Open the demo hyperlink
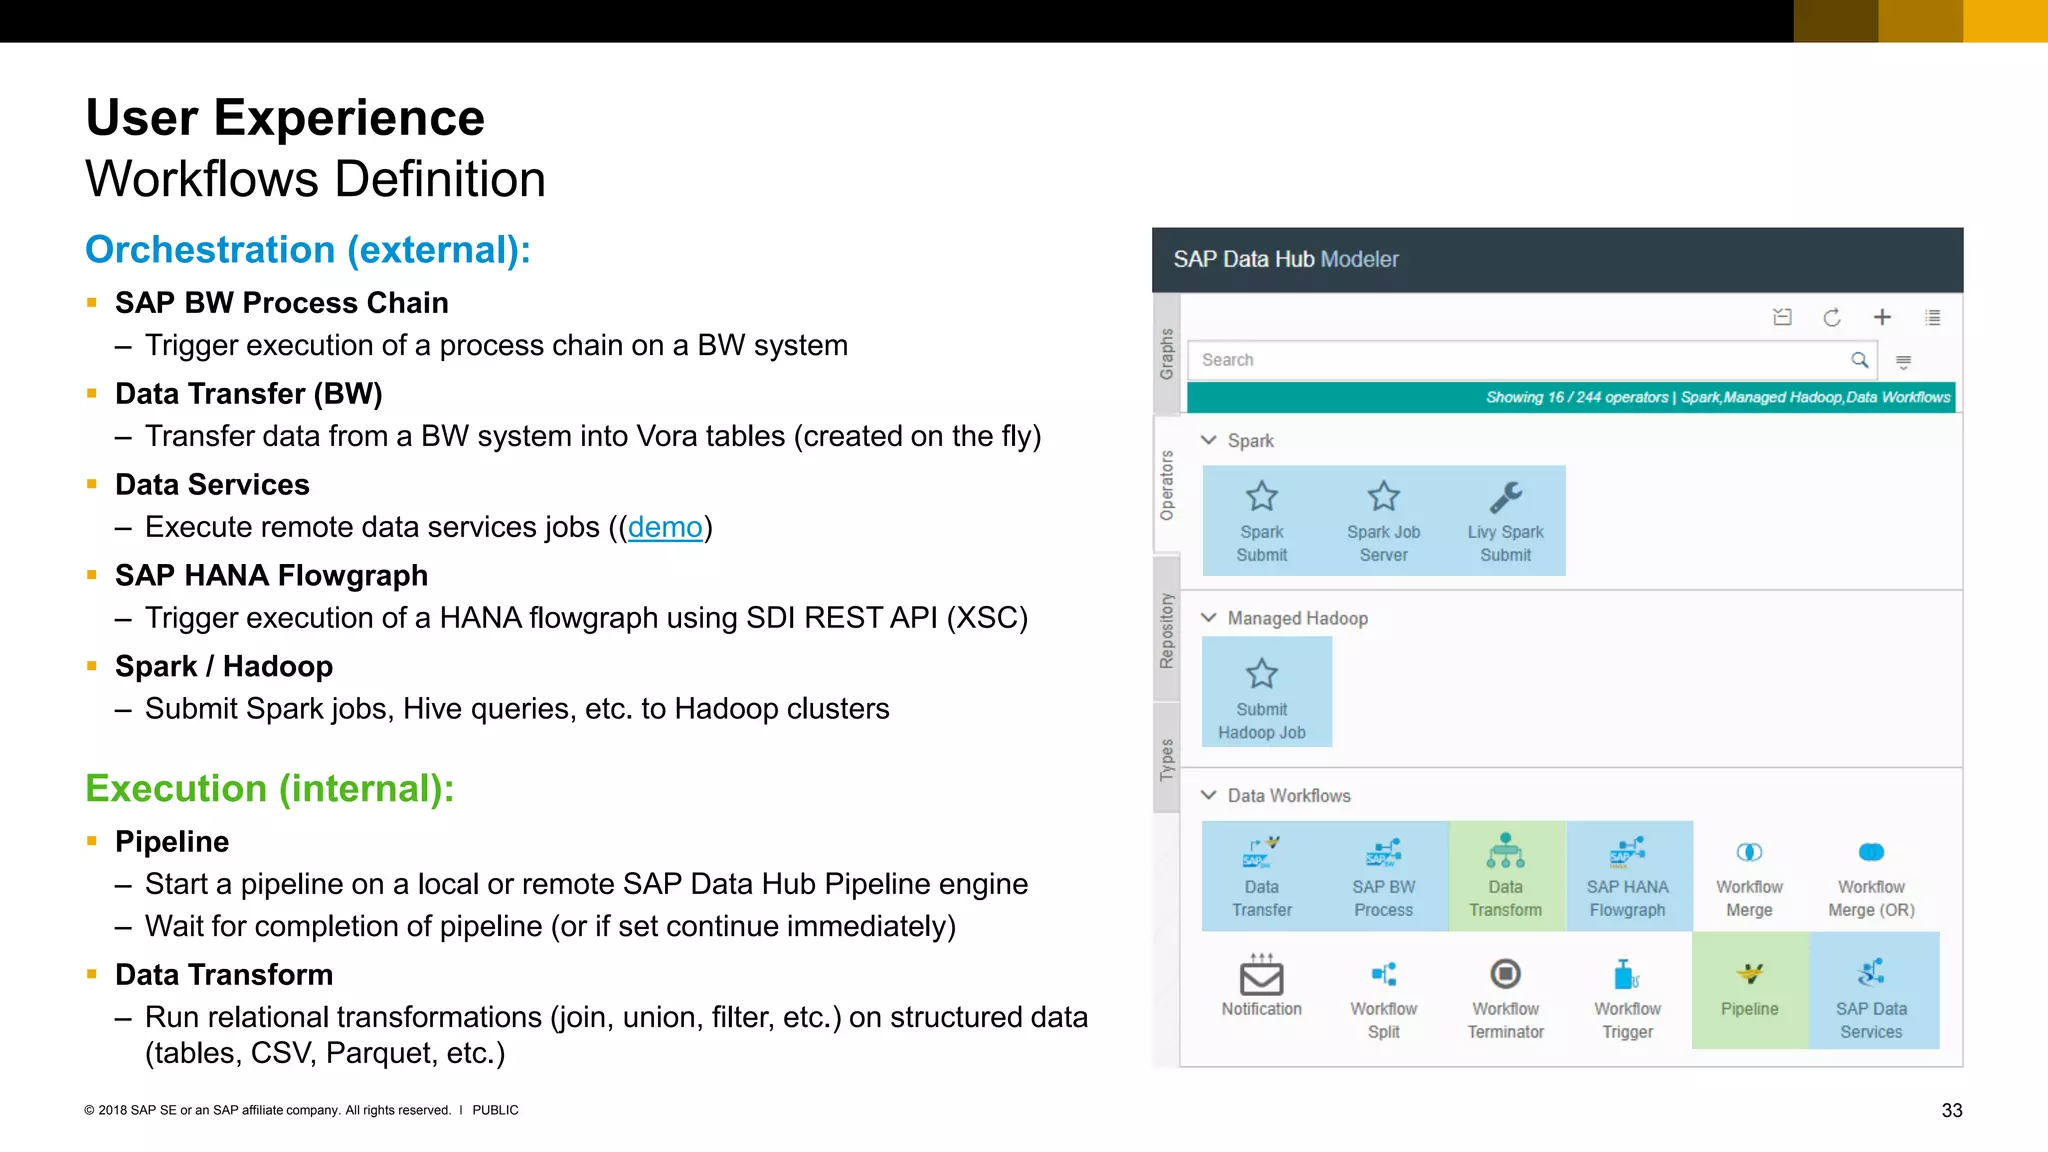Viewport: 2048px width, 1152px height. [x=665, y=527]
